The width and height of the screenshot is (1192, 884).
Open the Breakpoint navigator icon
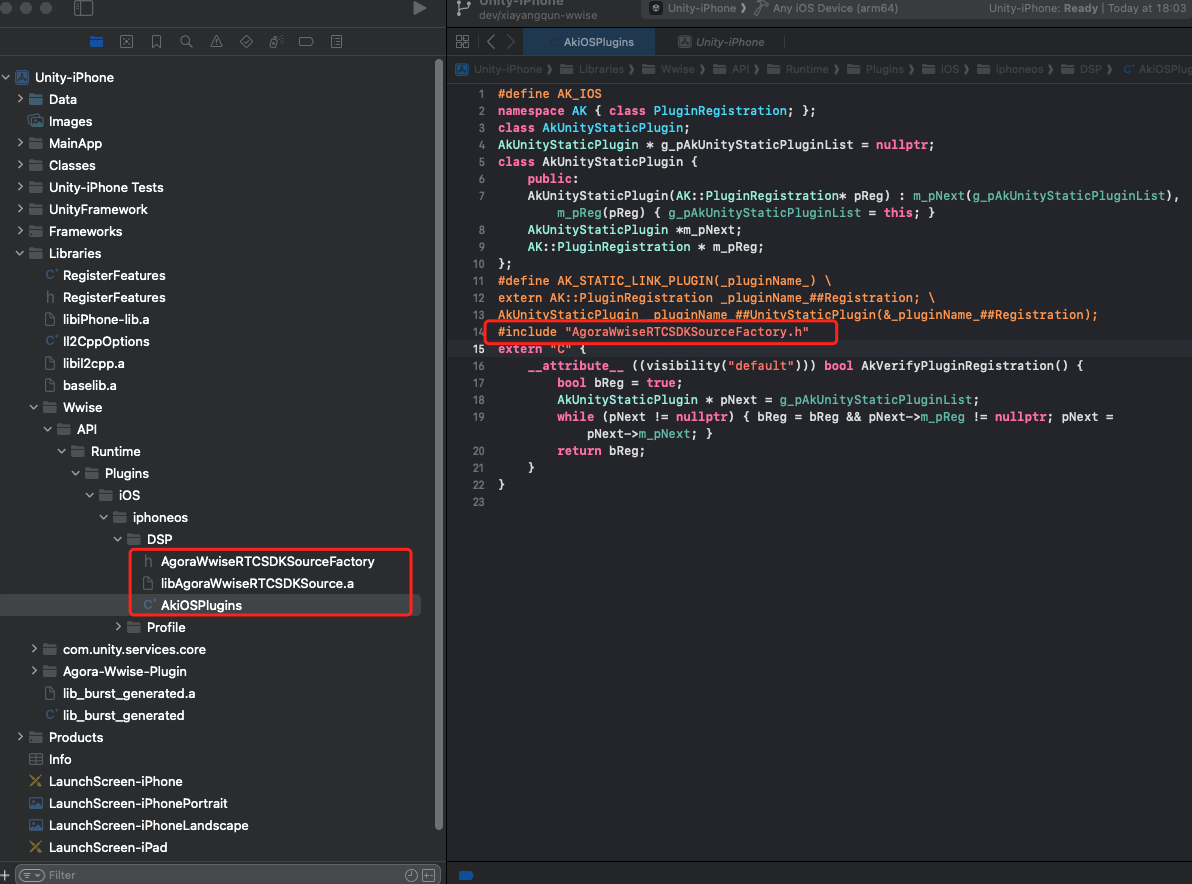[306, 42]
